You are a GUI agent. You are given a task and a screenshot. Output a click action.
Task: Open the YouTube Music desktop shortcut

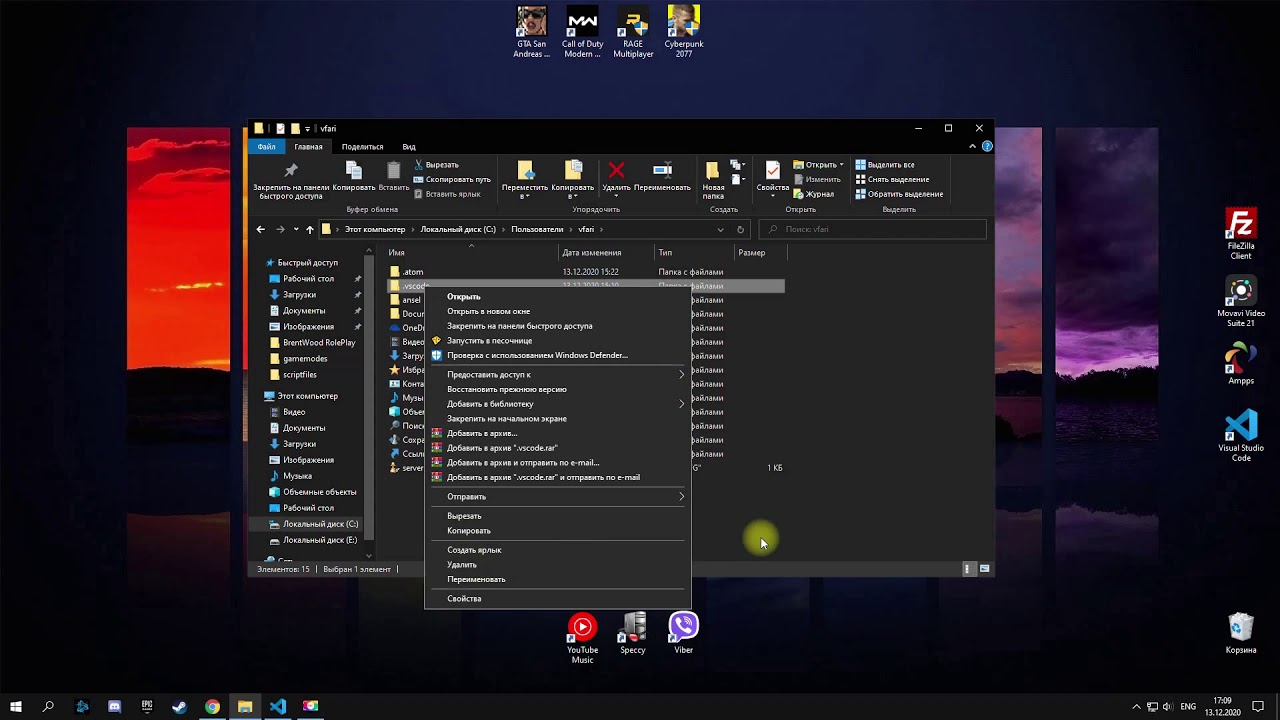(582, 638)
